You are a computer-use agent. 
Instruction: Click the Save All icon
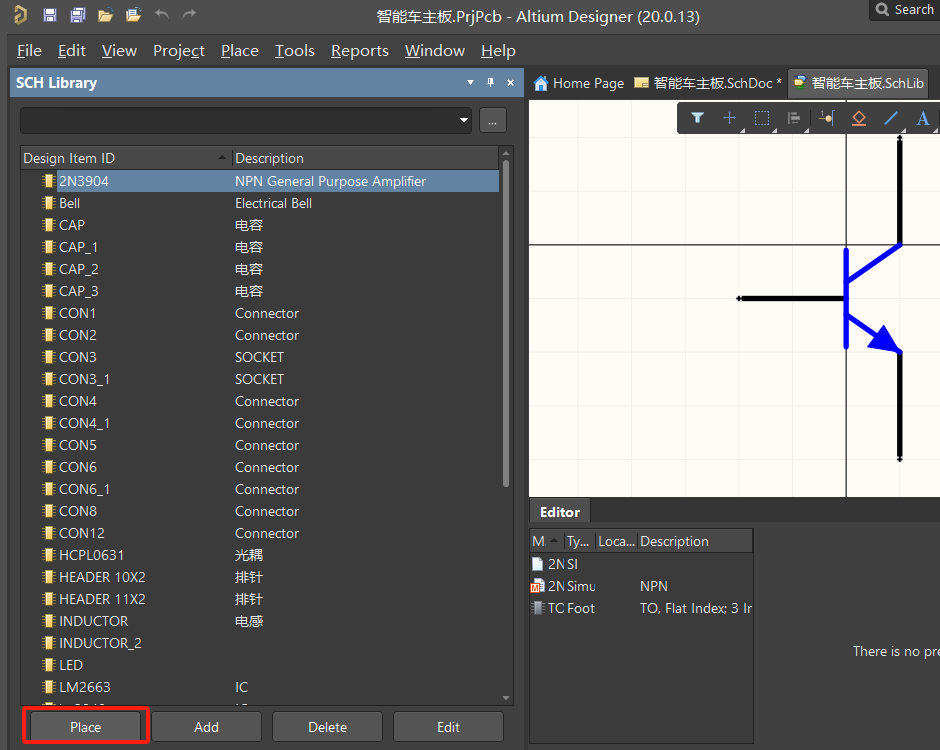(x=77, y=15)
